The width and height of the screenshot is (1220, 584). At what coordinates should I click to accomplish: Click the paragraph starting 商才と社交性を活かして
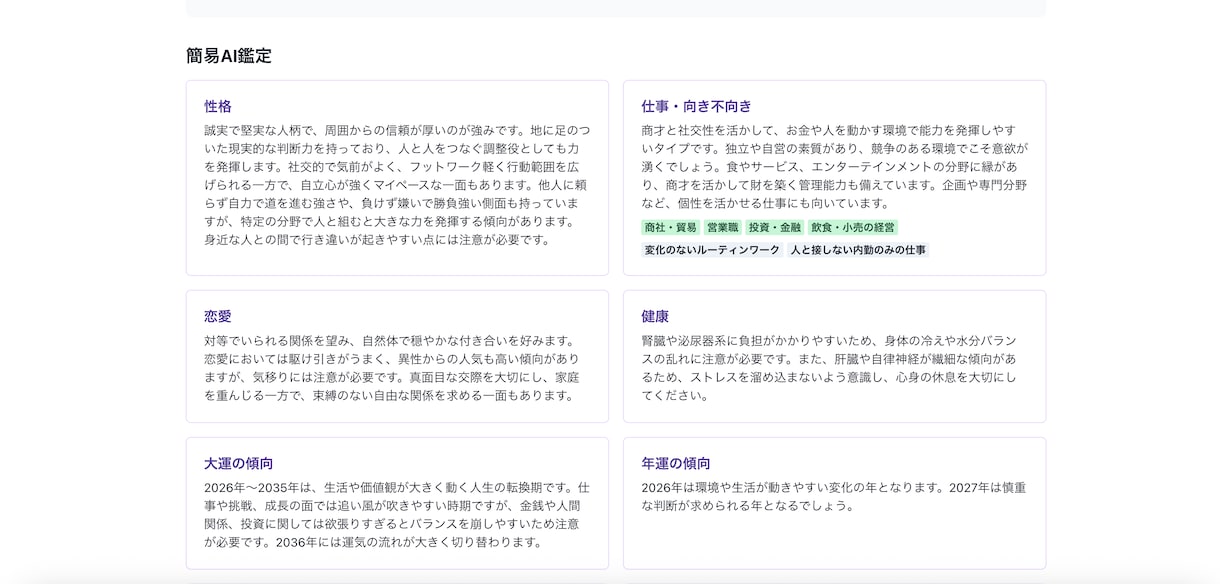pyautogui.click(x=834, y=167)
